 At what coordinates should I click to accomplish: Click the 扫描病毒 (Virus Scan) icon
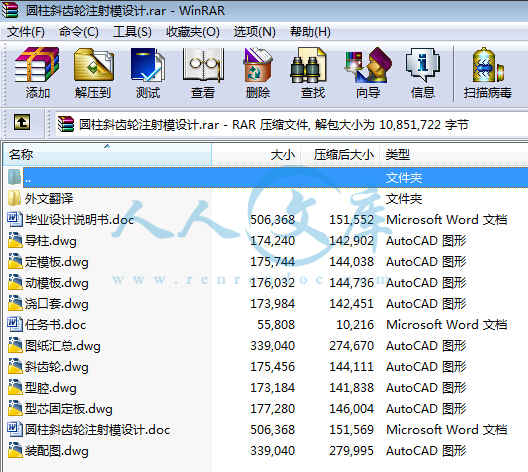488,65
